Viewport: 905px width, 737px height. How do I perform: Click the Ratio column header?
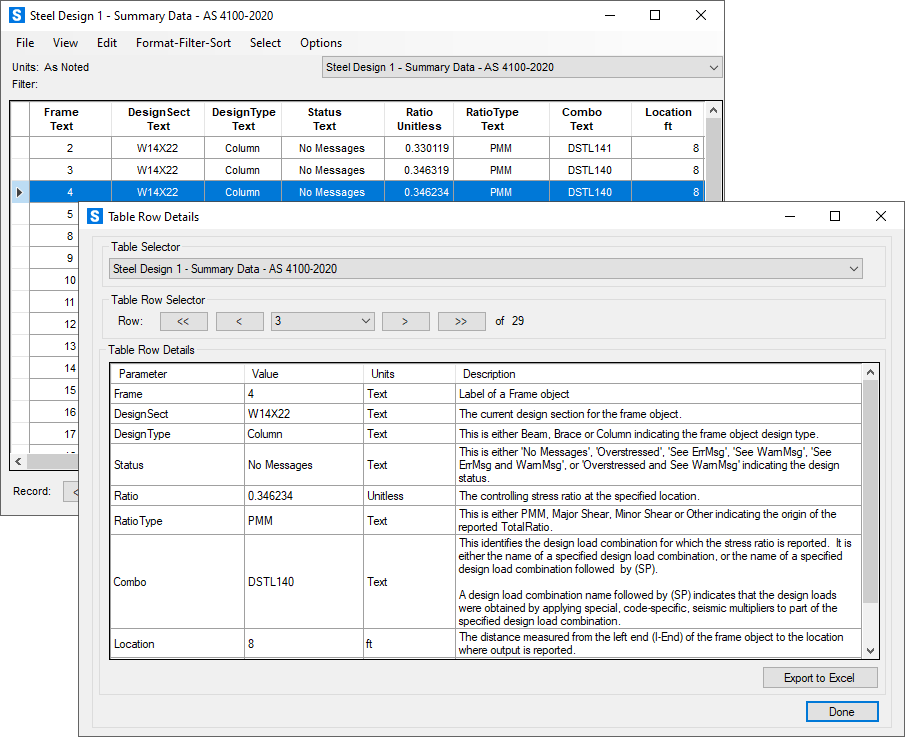[419, 119]
